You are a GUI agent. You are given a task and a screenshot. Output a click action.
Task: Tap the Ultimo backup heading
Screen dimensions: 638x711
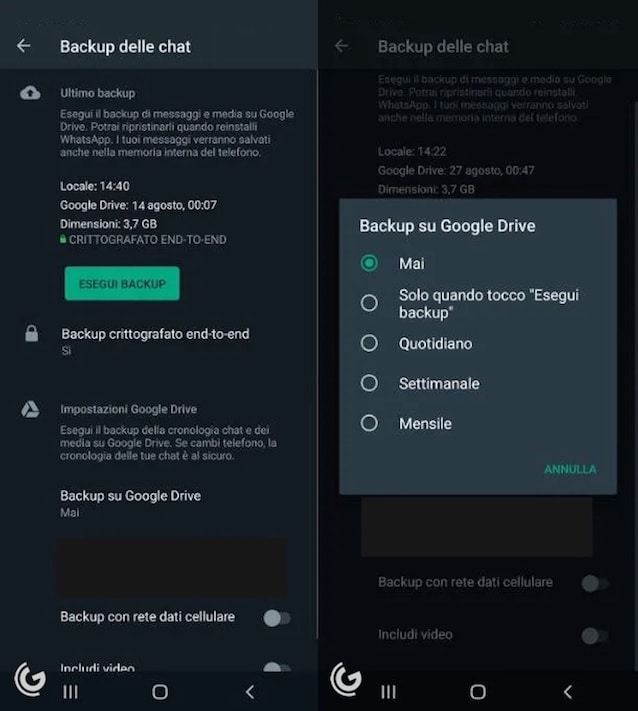tap(97, 93)
